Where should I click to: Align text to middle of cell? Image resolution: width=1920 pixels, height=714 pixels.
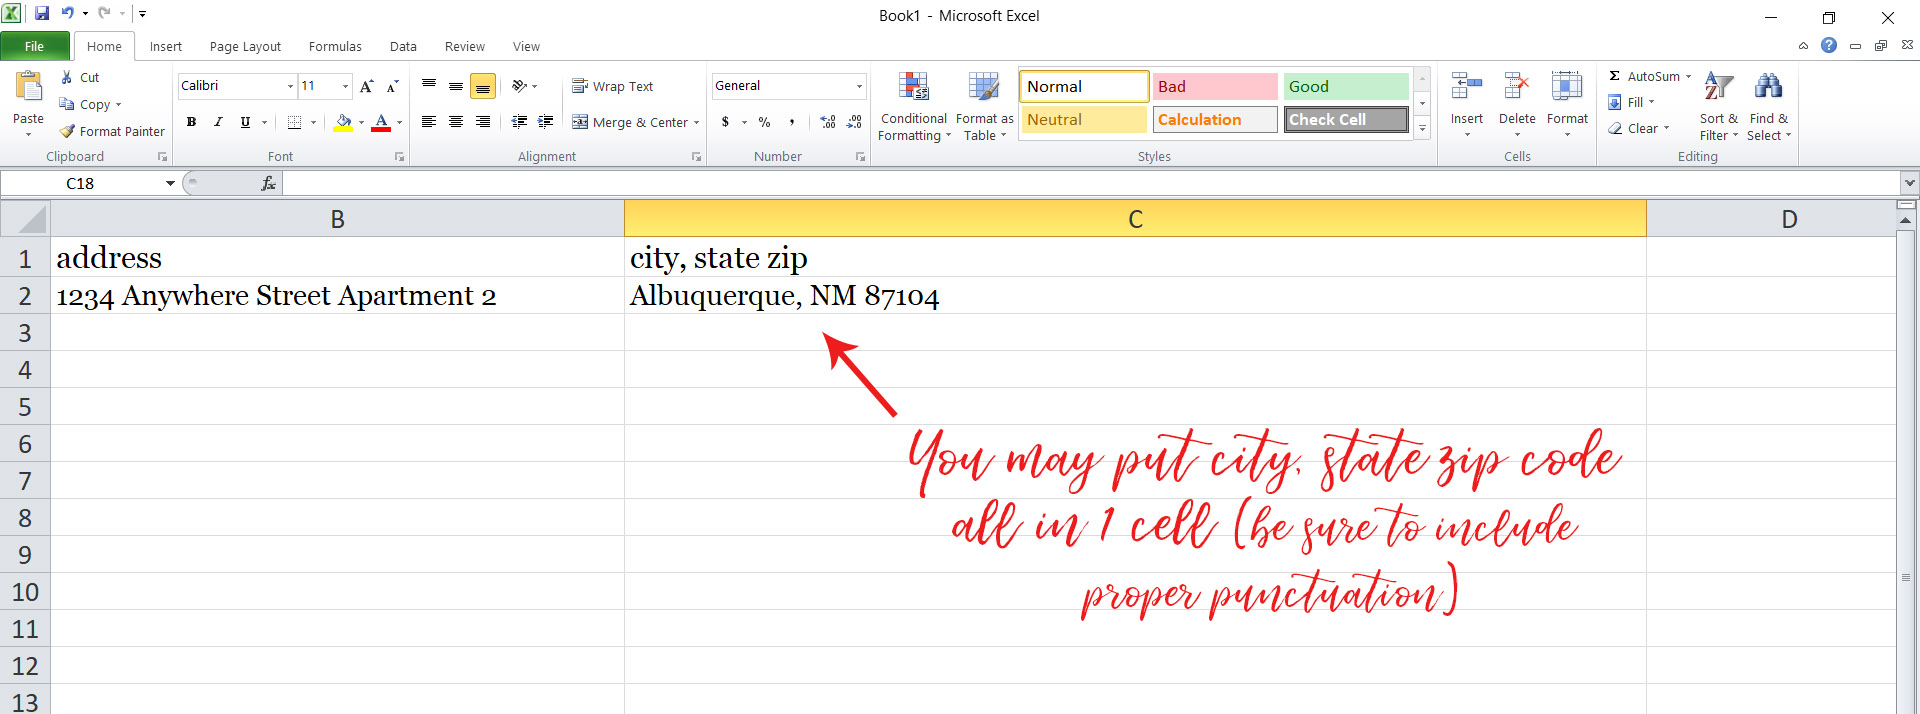click(x=456, y=86)
